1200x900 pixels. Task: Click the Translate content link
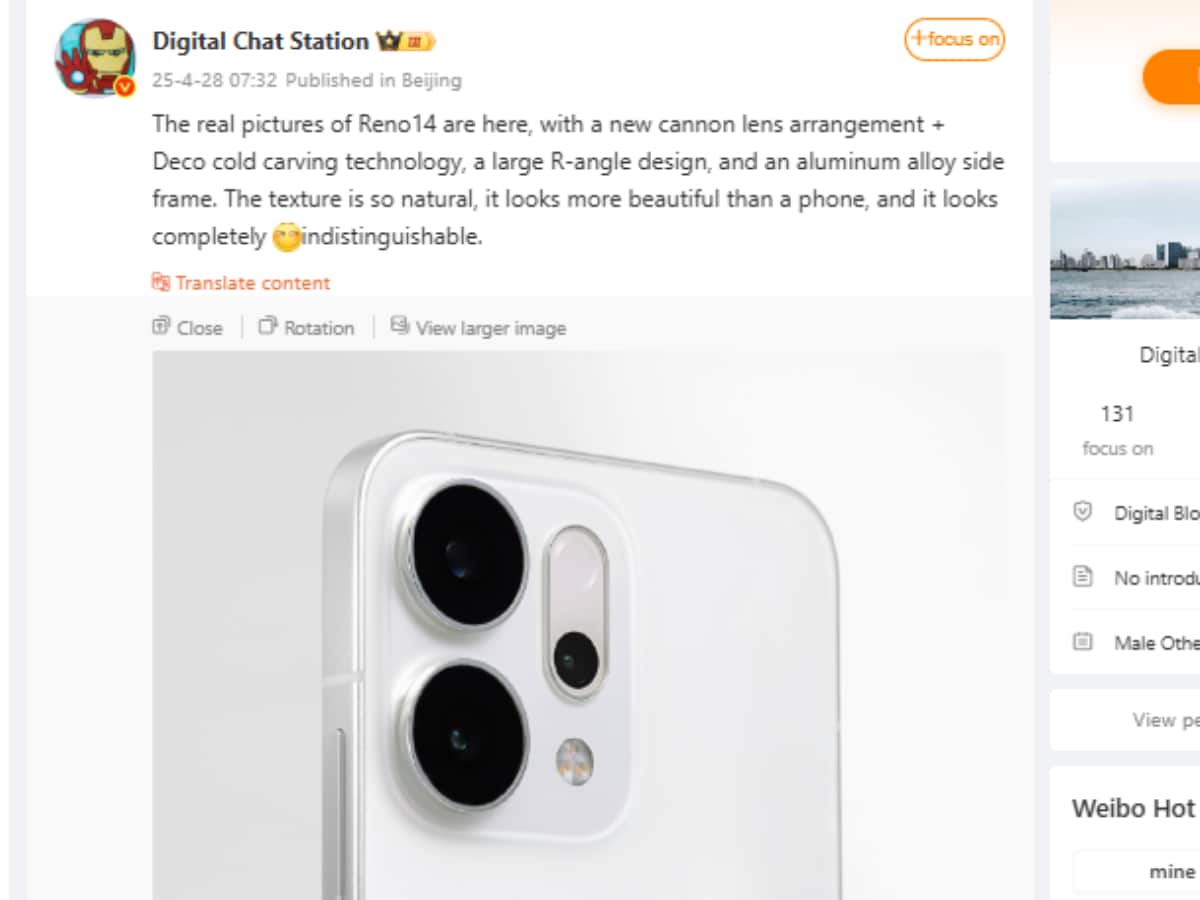coord(253,283)
